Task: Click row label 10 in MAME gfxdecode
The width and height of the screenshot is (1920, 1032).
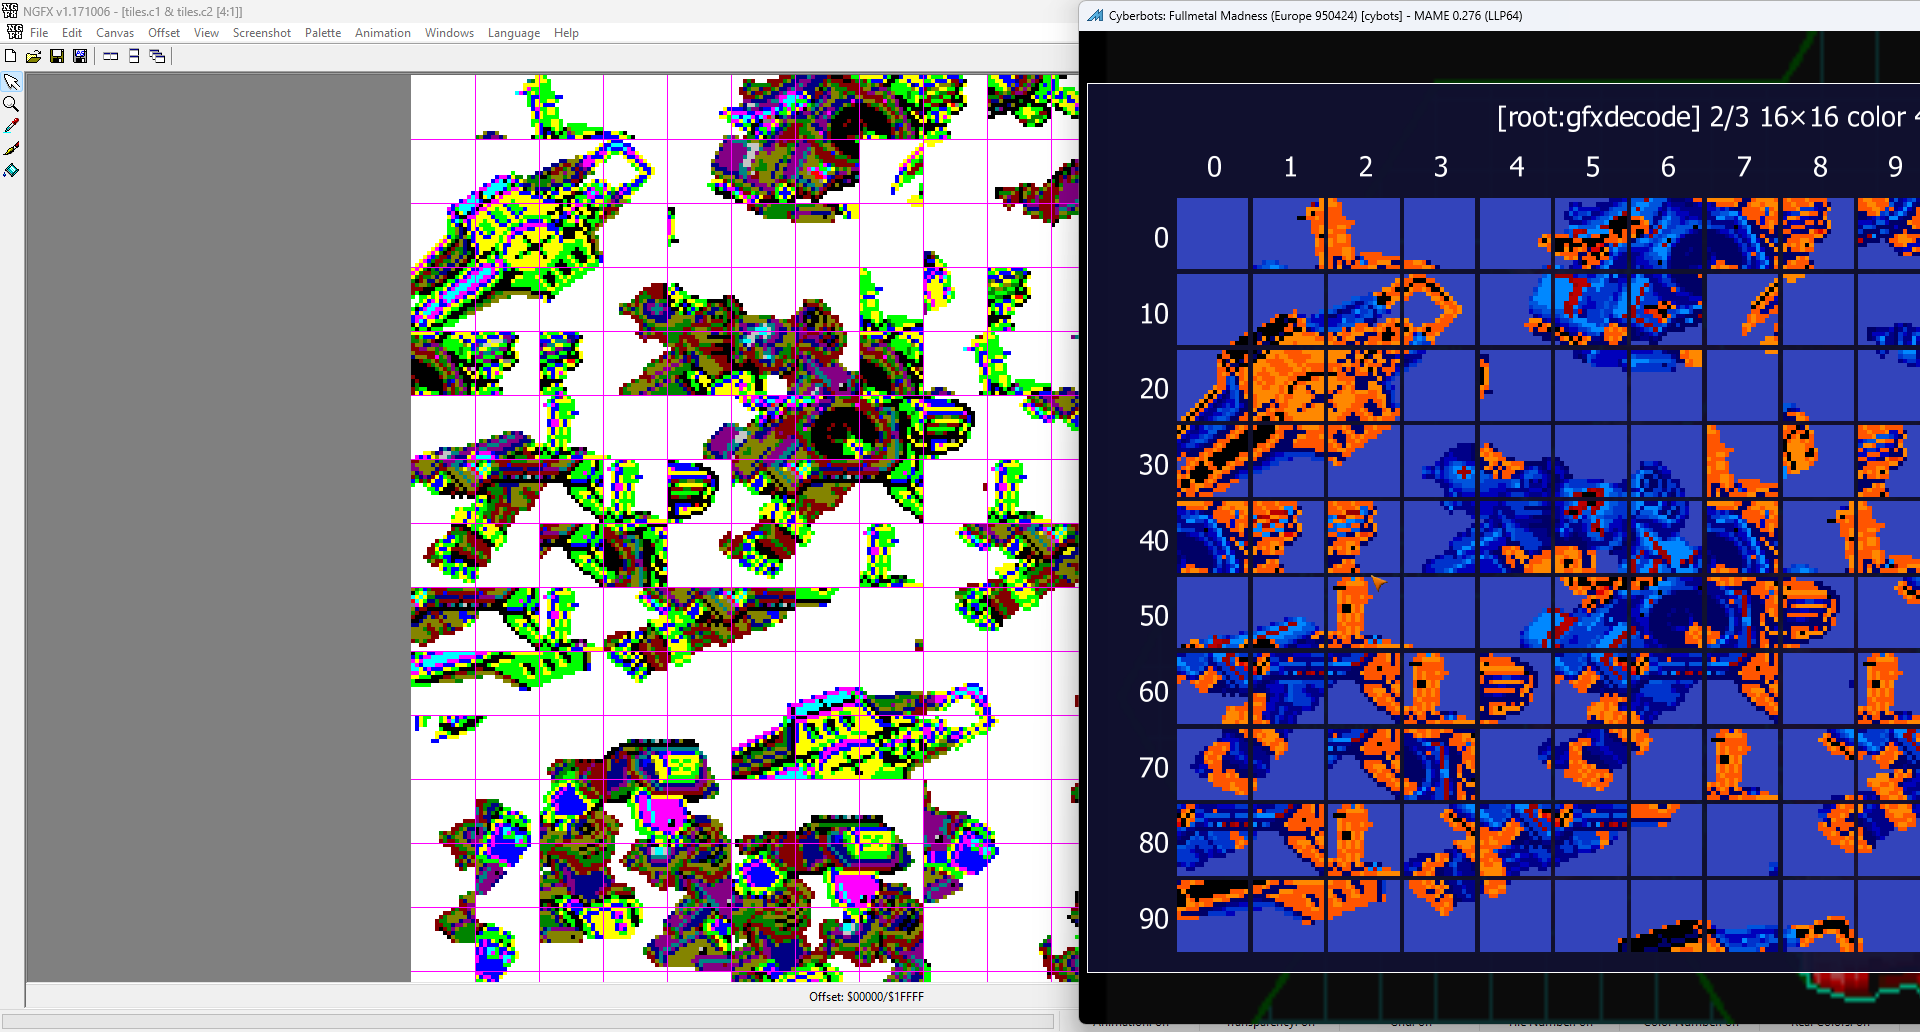Action: tap(1154, 314)
